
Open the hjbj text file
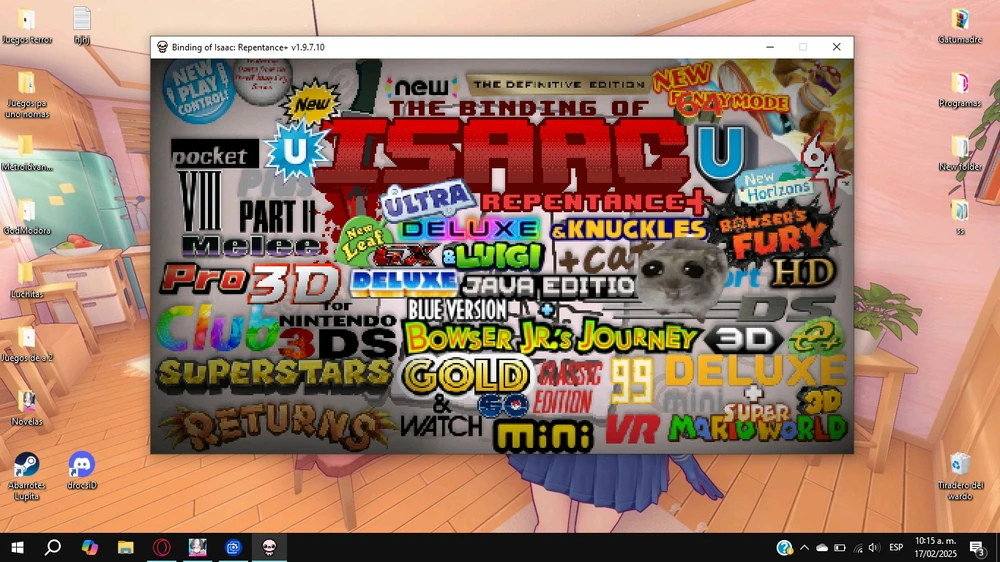[82, 19]
